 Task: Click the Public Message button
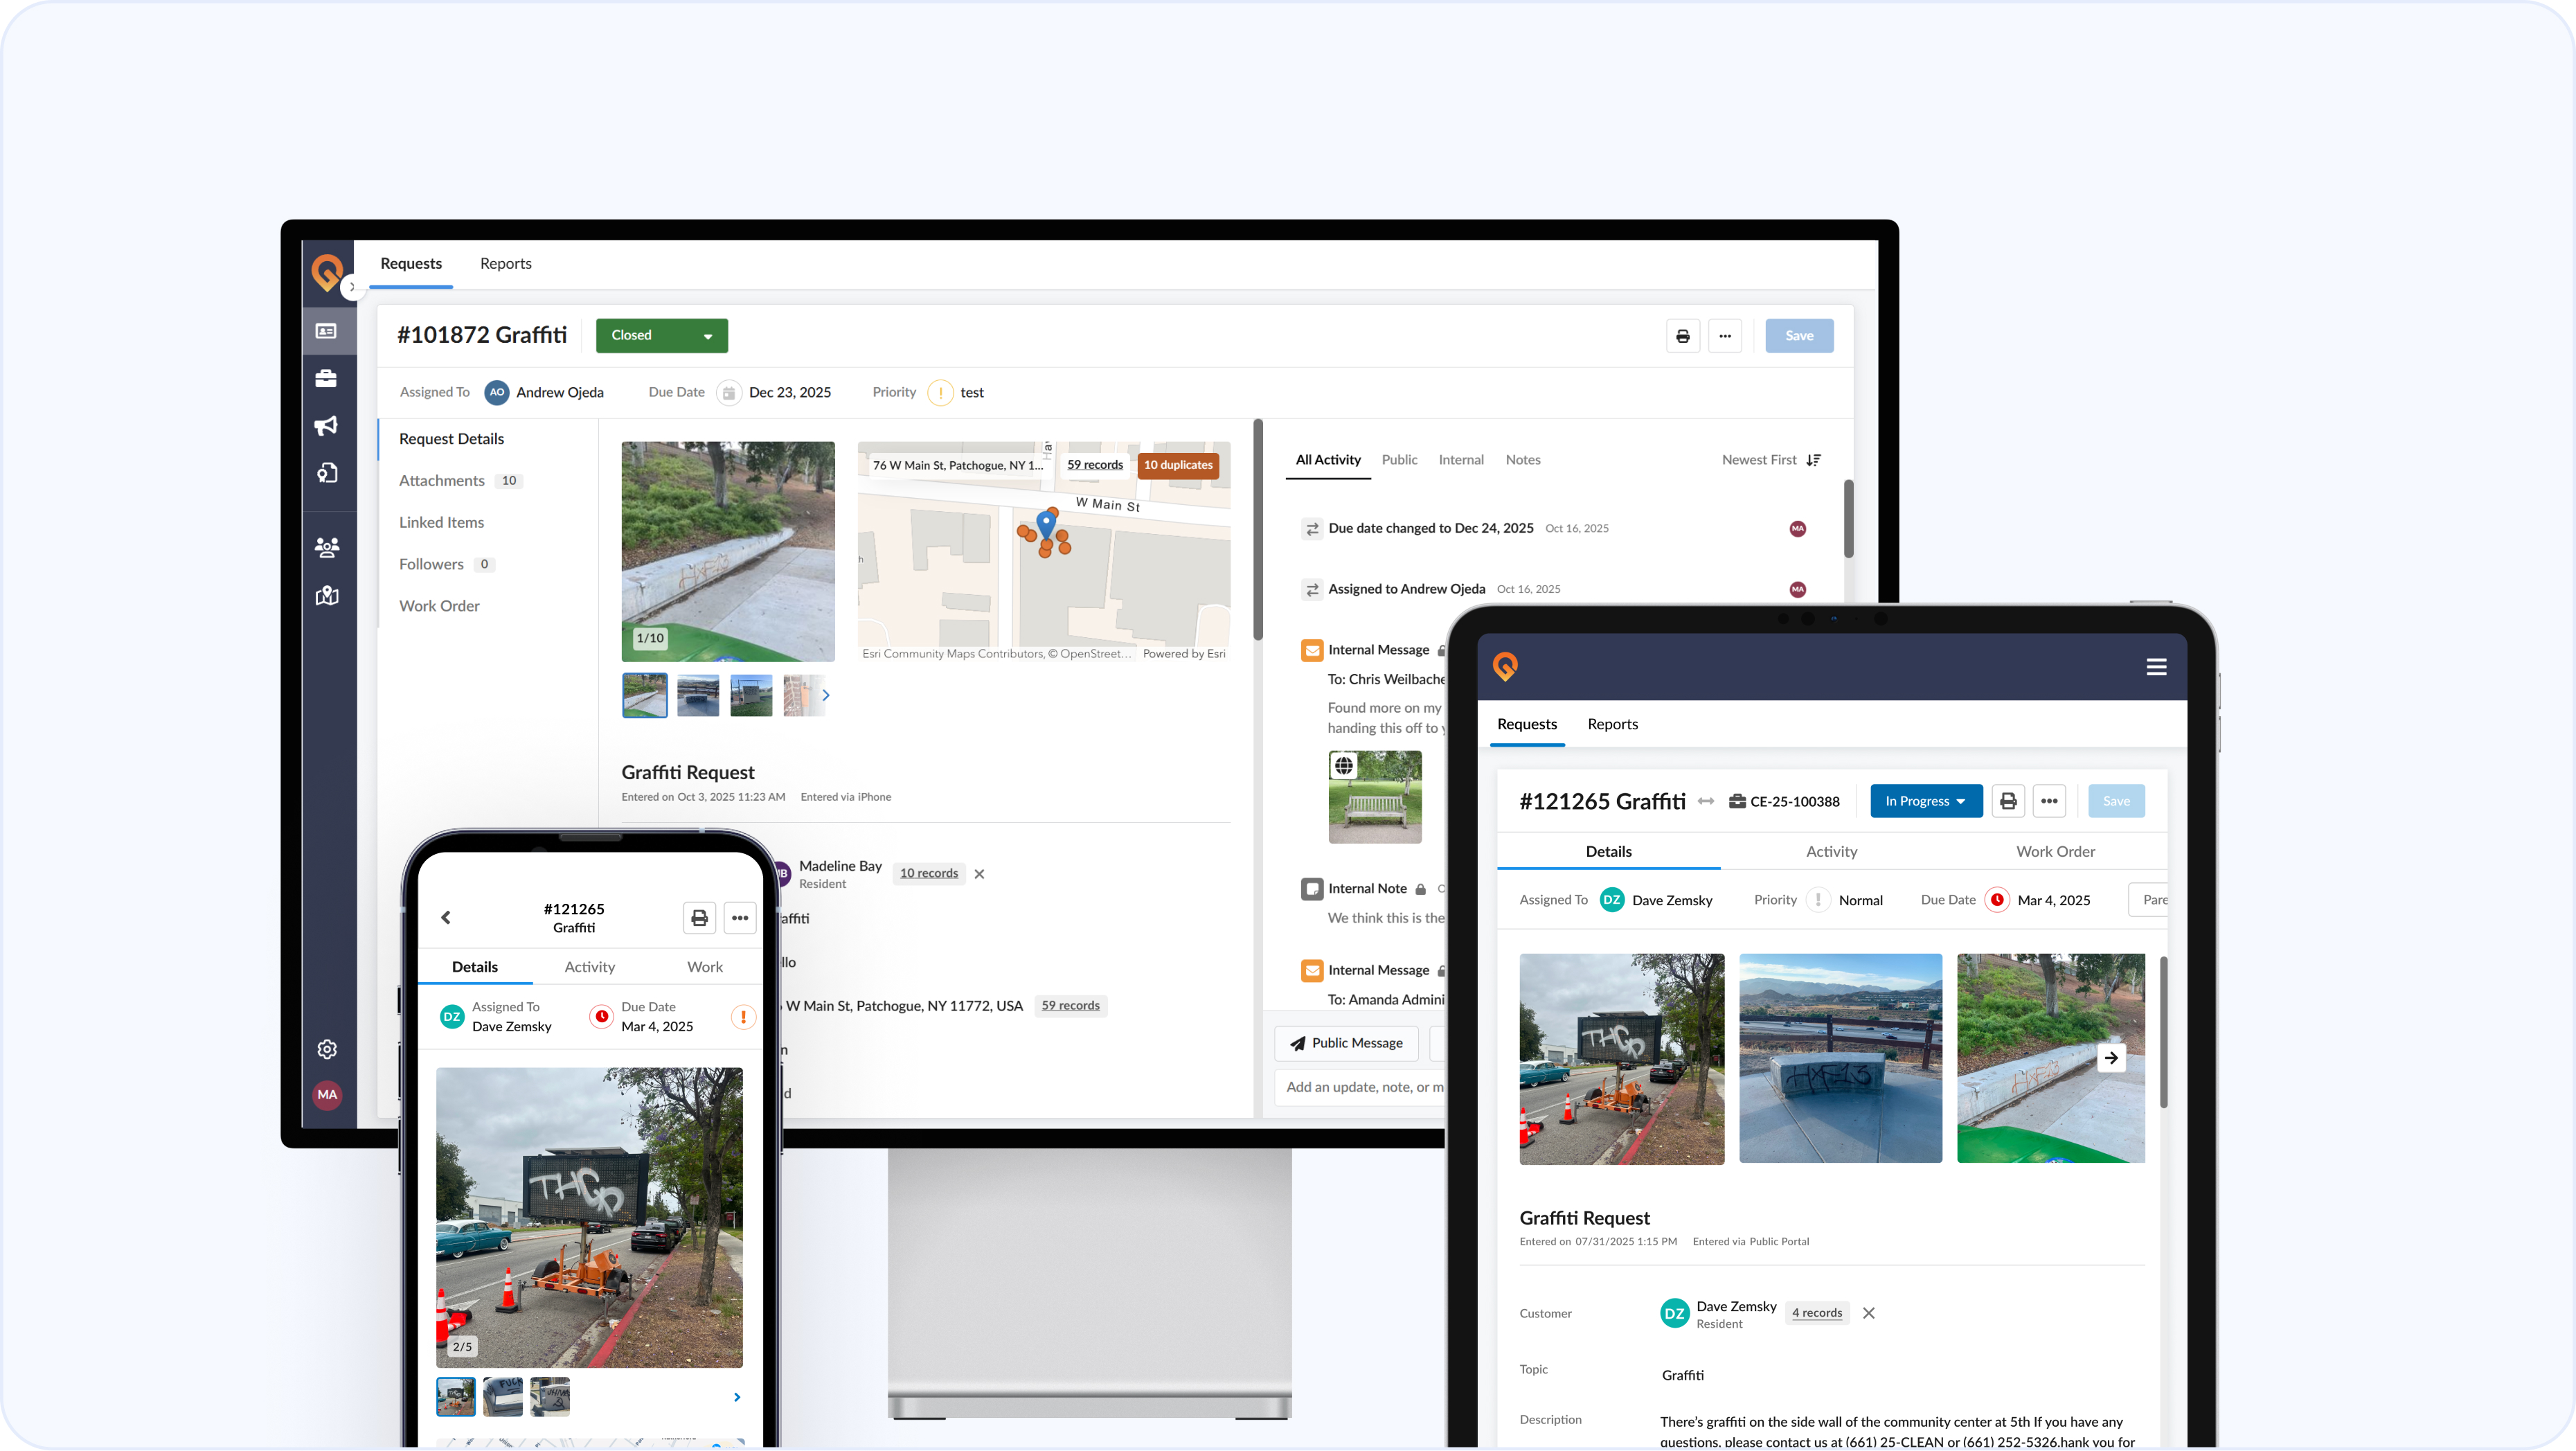1346,1043
